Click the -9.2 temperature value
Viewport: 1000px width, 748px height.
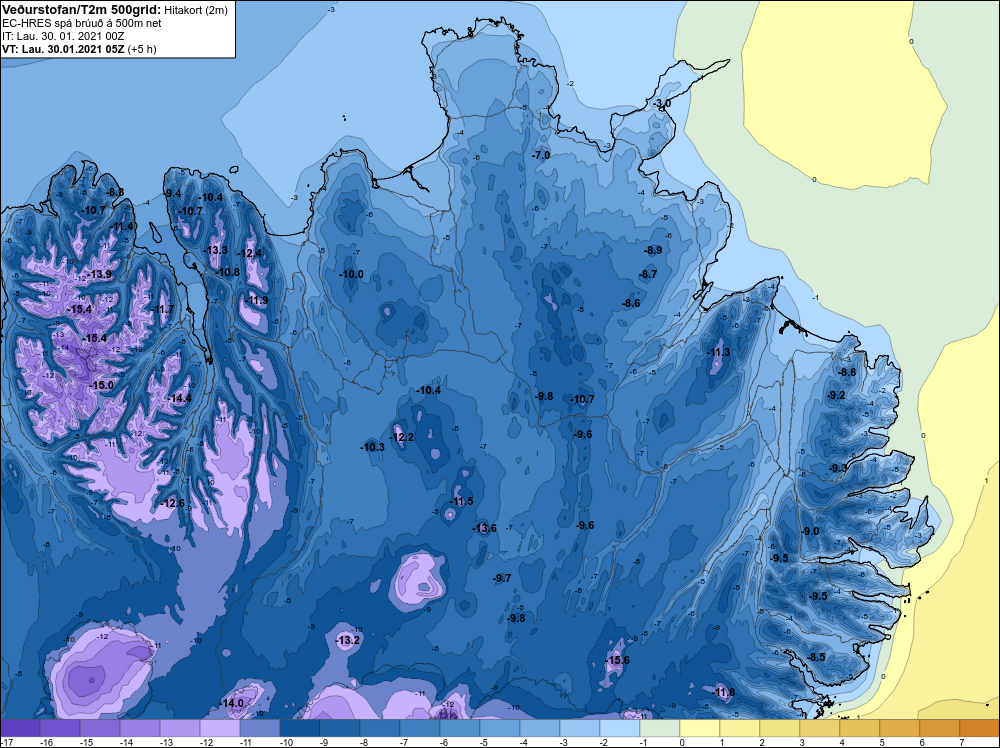click(836, 395)
